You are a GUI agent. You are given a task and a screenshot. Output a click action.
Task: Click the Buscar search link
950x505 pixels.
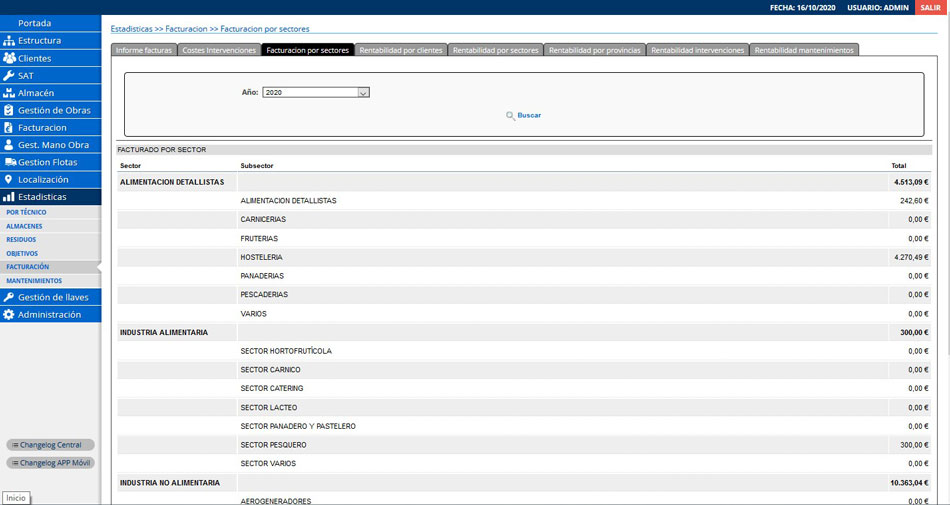529,115
